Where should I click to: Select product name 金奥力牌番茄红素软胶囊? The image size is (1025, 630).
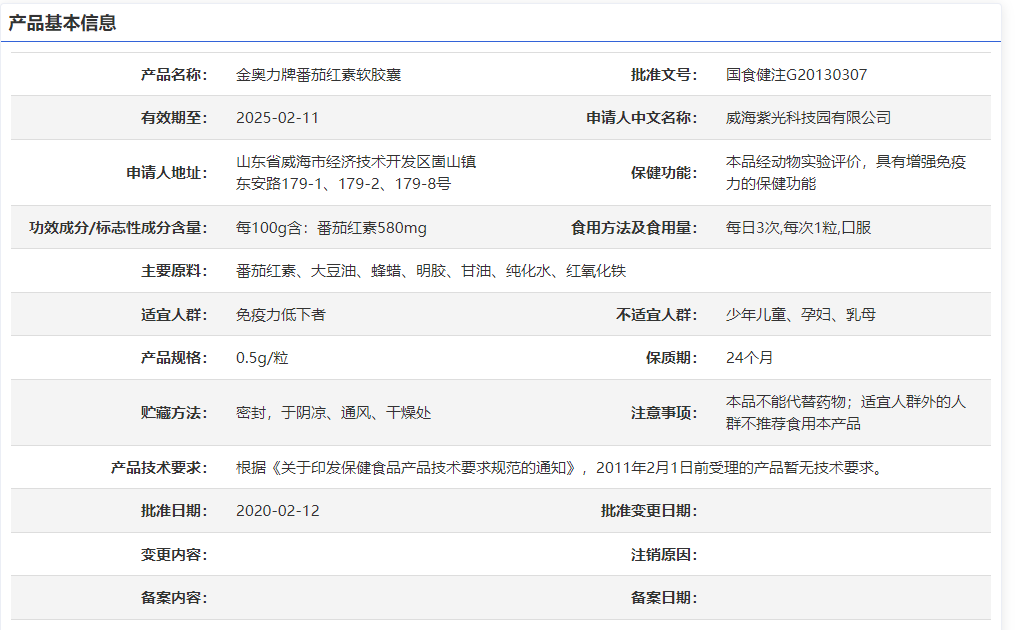coord(318,75)
